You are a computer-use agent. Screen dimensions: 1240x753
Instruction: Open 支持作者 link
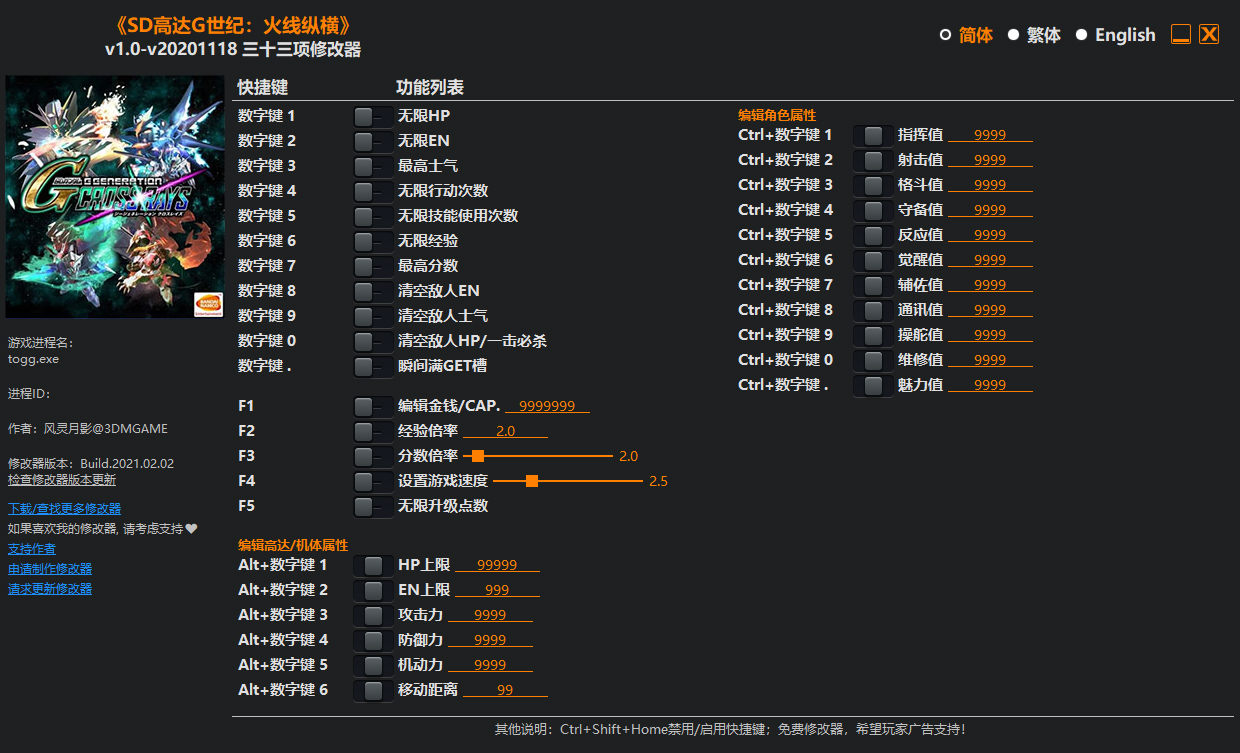32,549
